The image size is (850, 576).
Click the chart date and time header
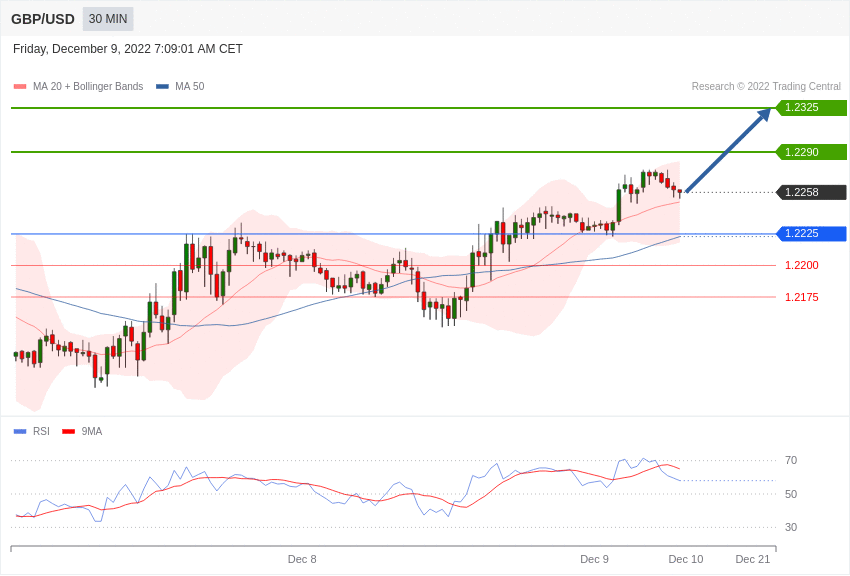coord(128,49)
